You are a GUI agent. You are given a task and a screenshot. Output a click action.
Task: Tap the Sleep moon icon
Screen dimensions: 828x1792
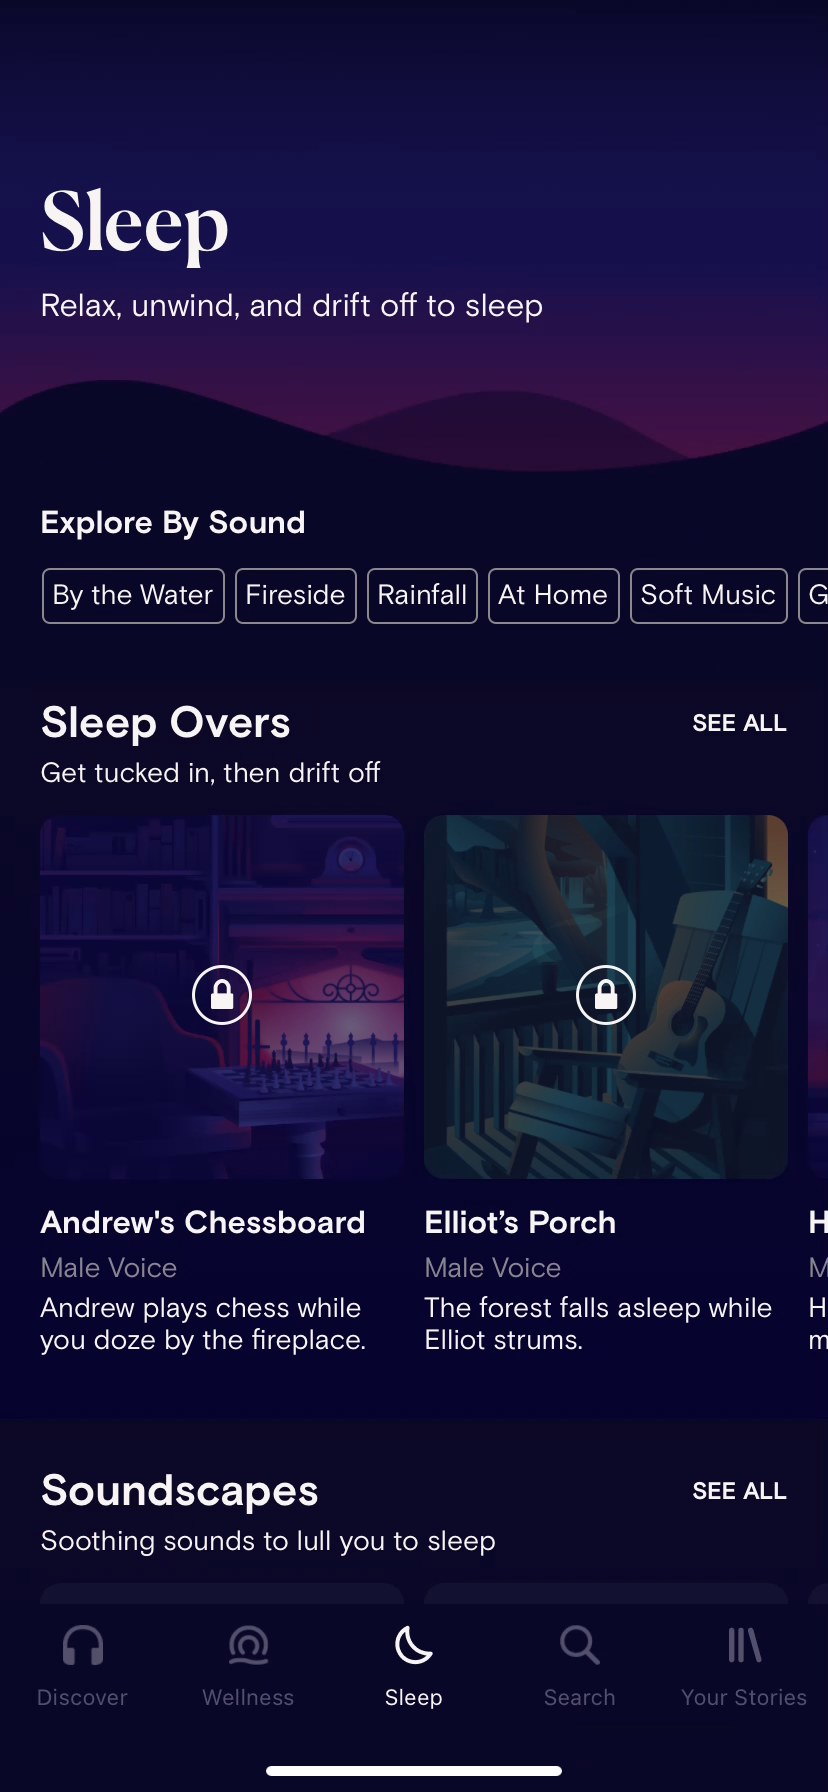(413, 1645)
